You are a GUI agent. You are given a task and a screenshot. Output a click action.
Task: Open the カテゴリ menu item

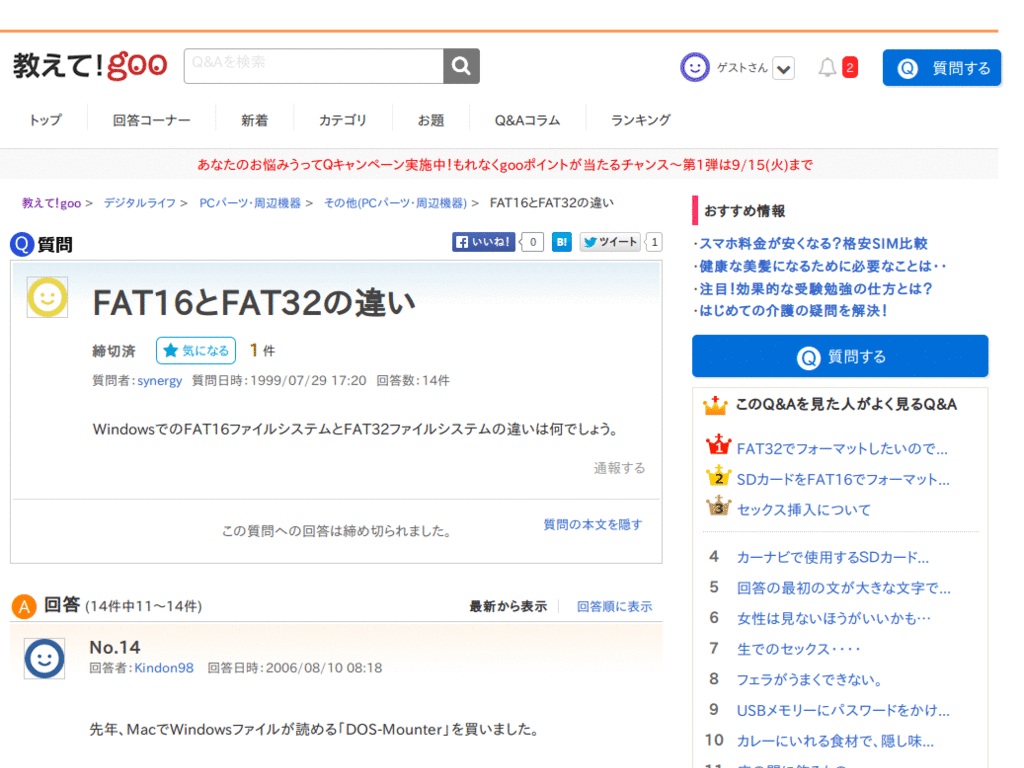pyautogui.click(x=343, y=119)
